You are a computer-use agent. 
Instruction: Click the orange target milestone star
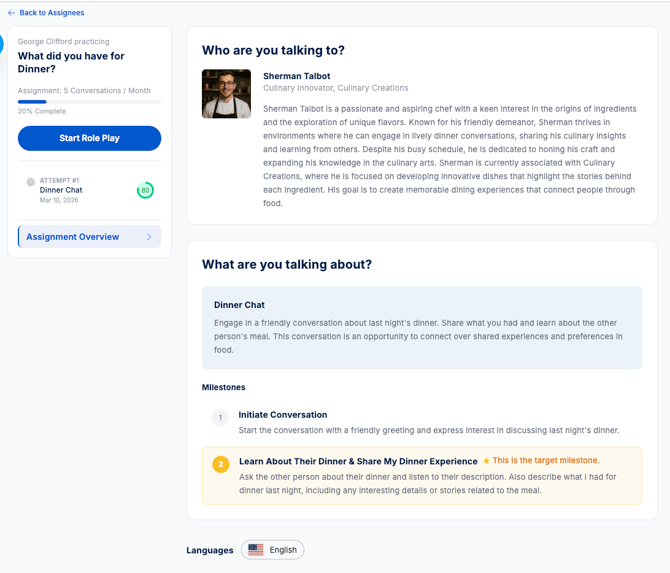(x=486, y=461)
